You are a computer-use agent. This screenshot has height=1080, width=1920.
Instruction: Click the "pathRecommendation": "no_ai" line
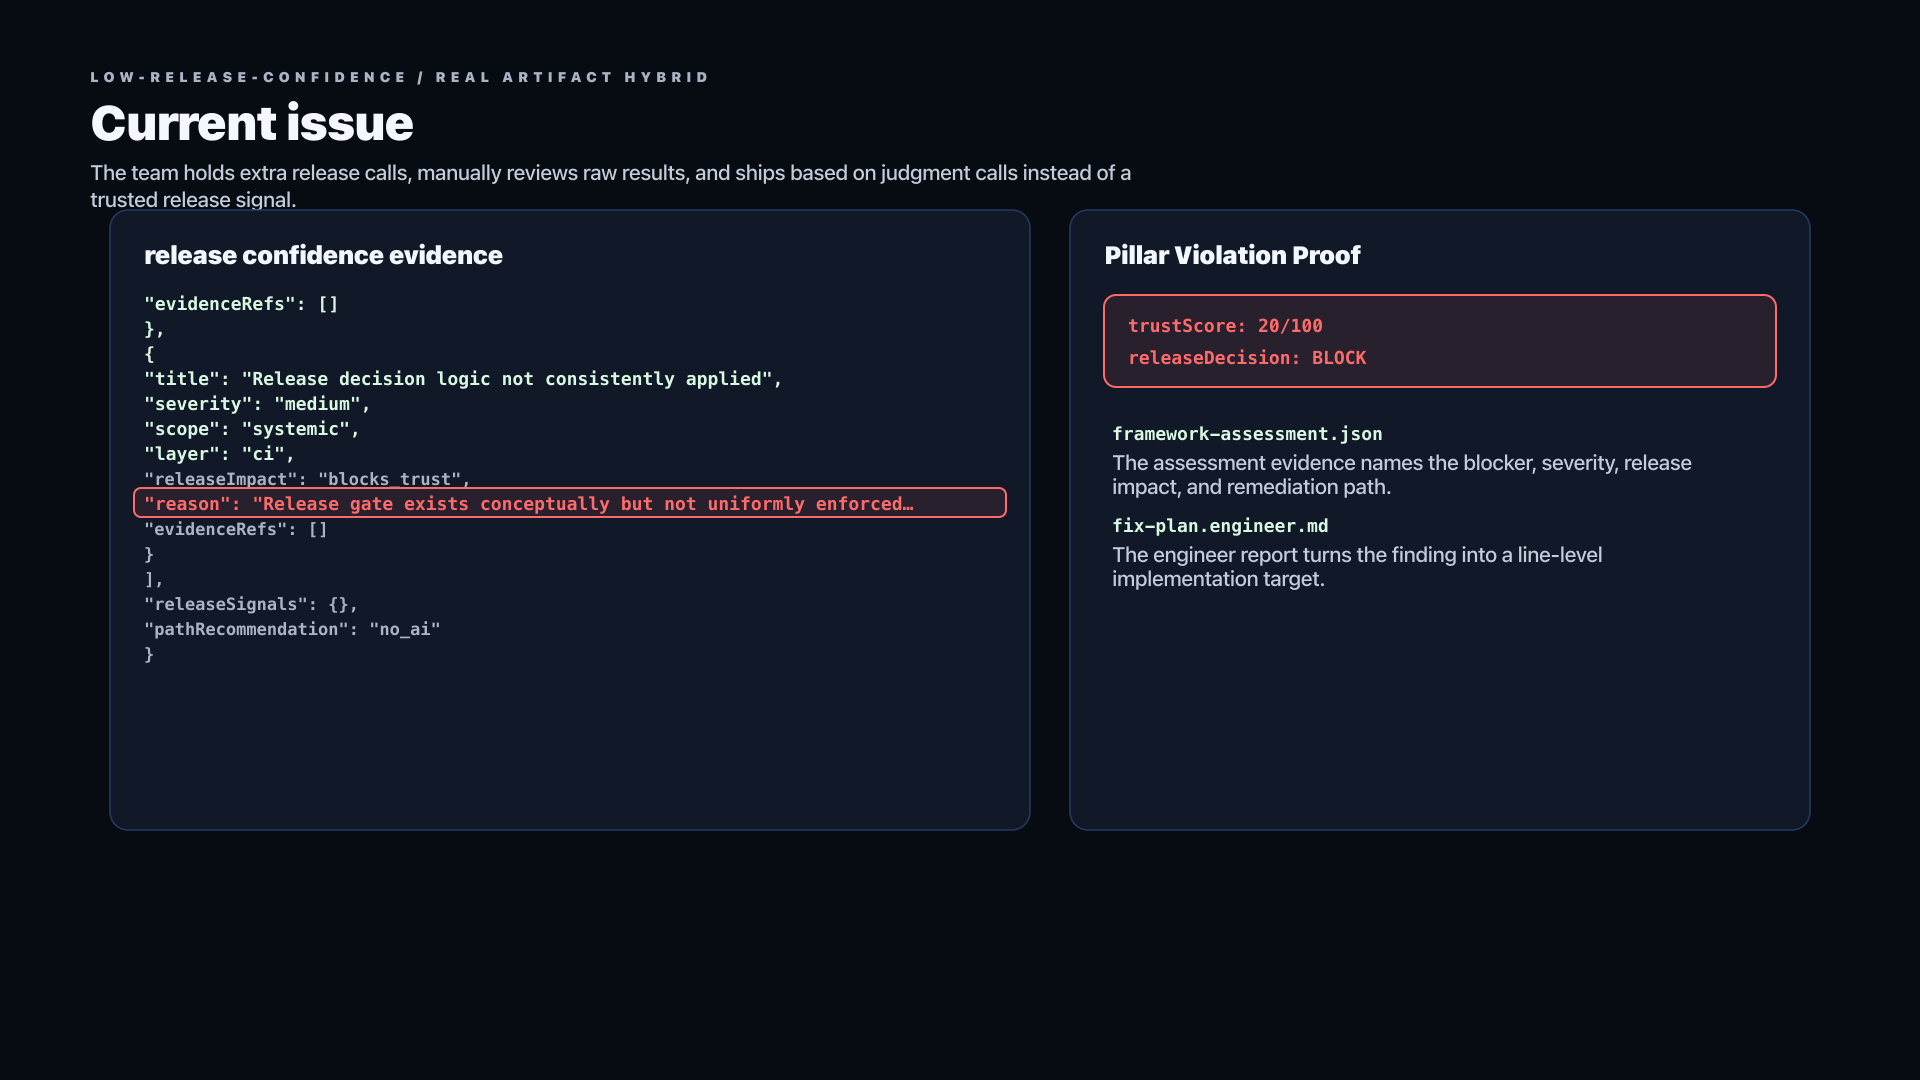point(292,629)
